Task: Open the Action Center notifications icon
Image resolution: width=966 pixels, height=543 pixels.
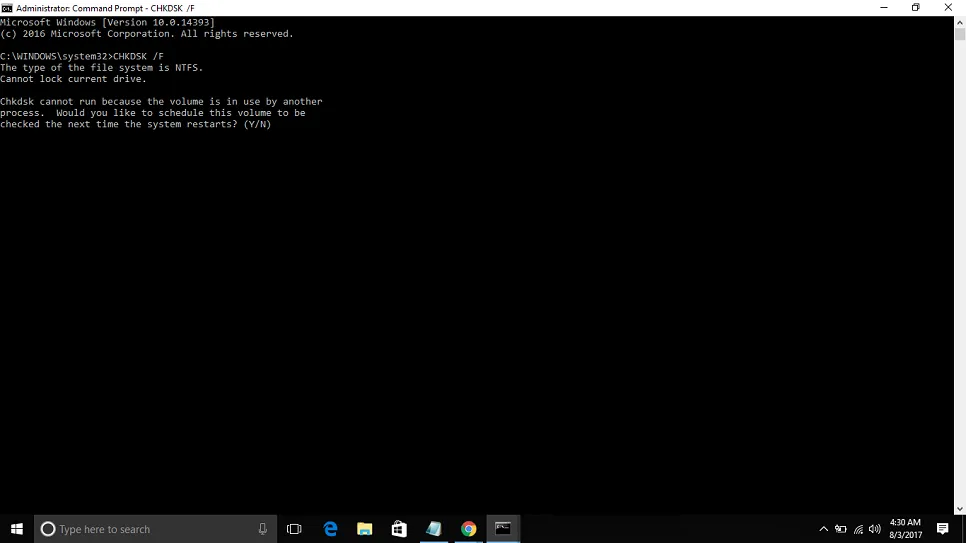Action: (x=943, y=529)
